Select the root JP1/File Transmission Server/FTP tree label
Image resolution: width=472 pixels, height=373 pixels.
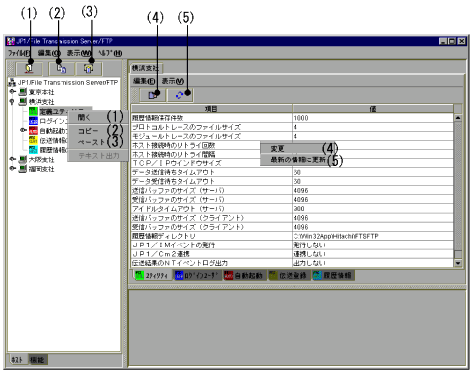click(68, 82)
